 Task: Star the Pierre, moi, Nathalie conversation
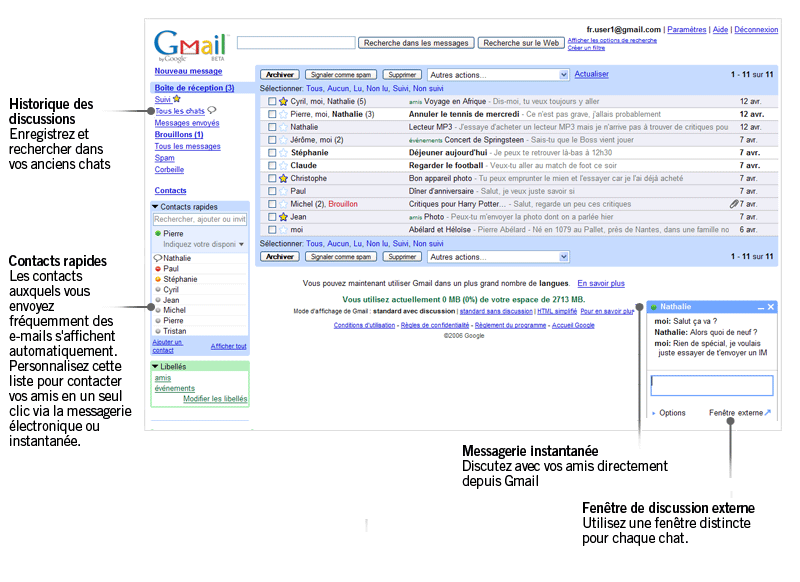click(x=284, y=114)
